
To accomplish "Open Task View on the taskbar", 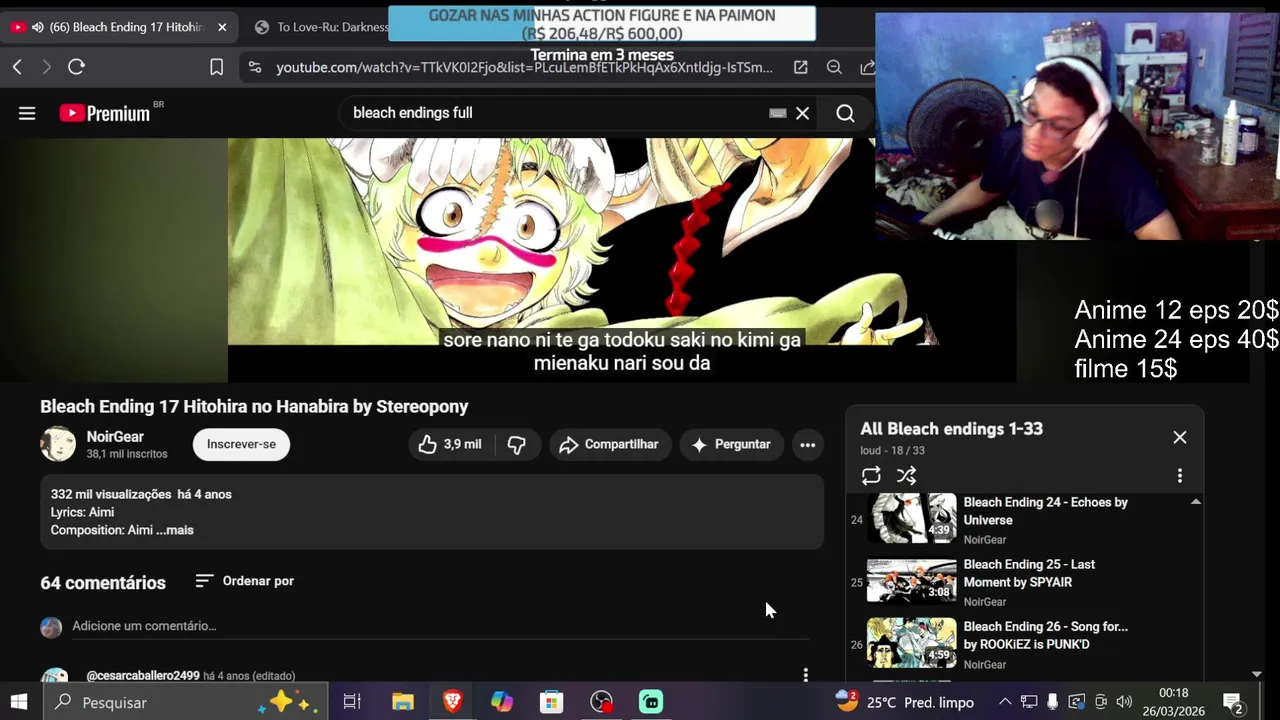I will pos(352,702).
